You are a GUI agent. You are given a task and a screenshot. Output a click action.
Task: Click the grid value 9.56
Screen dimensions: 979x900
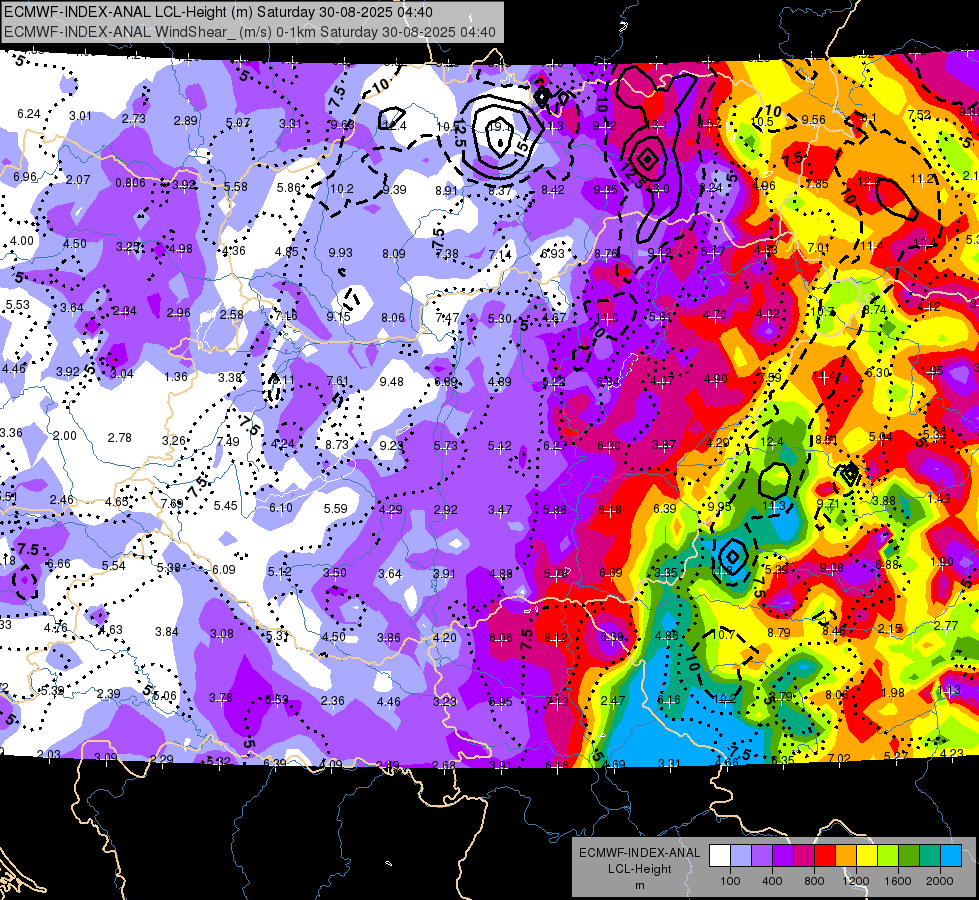tap(814, 119)
